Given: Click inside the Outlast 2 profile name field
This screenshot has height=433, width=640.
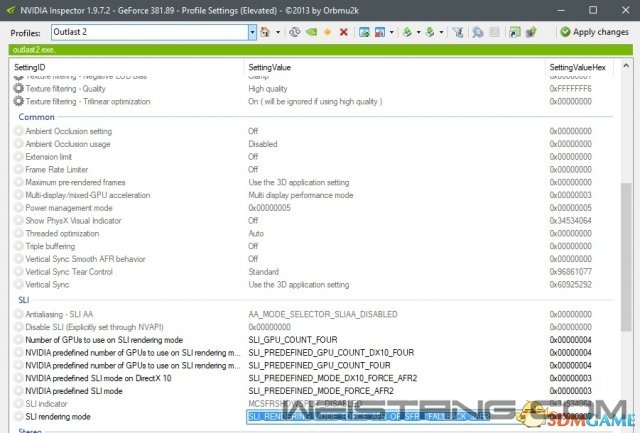Looking at the screenshot, I should coord(149,32).
